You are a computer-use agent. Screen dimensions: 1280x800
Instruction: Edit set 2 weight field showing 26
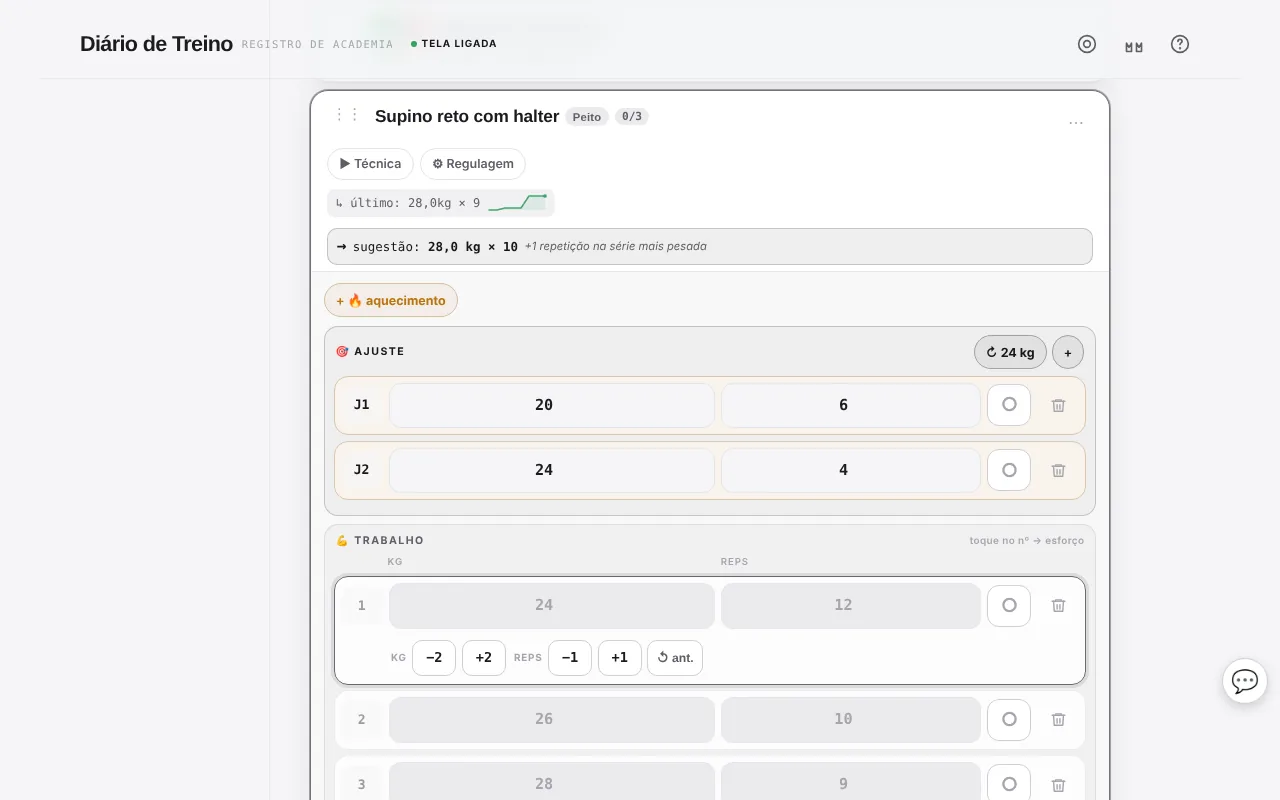552,719
